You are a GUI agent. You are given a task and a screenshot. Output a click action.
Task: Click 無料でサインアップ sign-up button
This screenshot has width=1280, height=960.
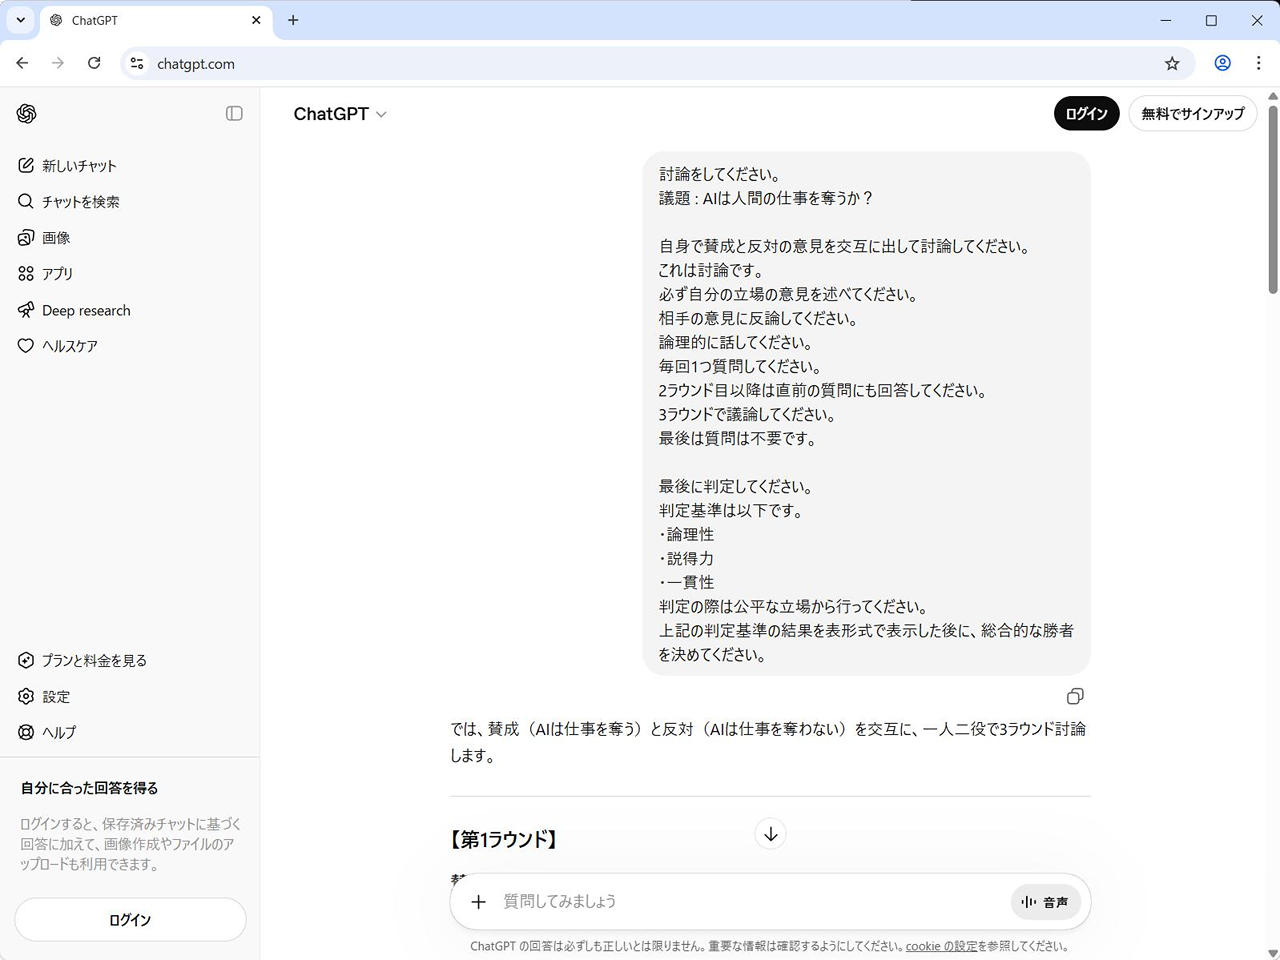point(1192,114)
